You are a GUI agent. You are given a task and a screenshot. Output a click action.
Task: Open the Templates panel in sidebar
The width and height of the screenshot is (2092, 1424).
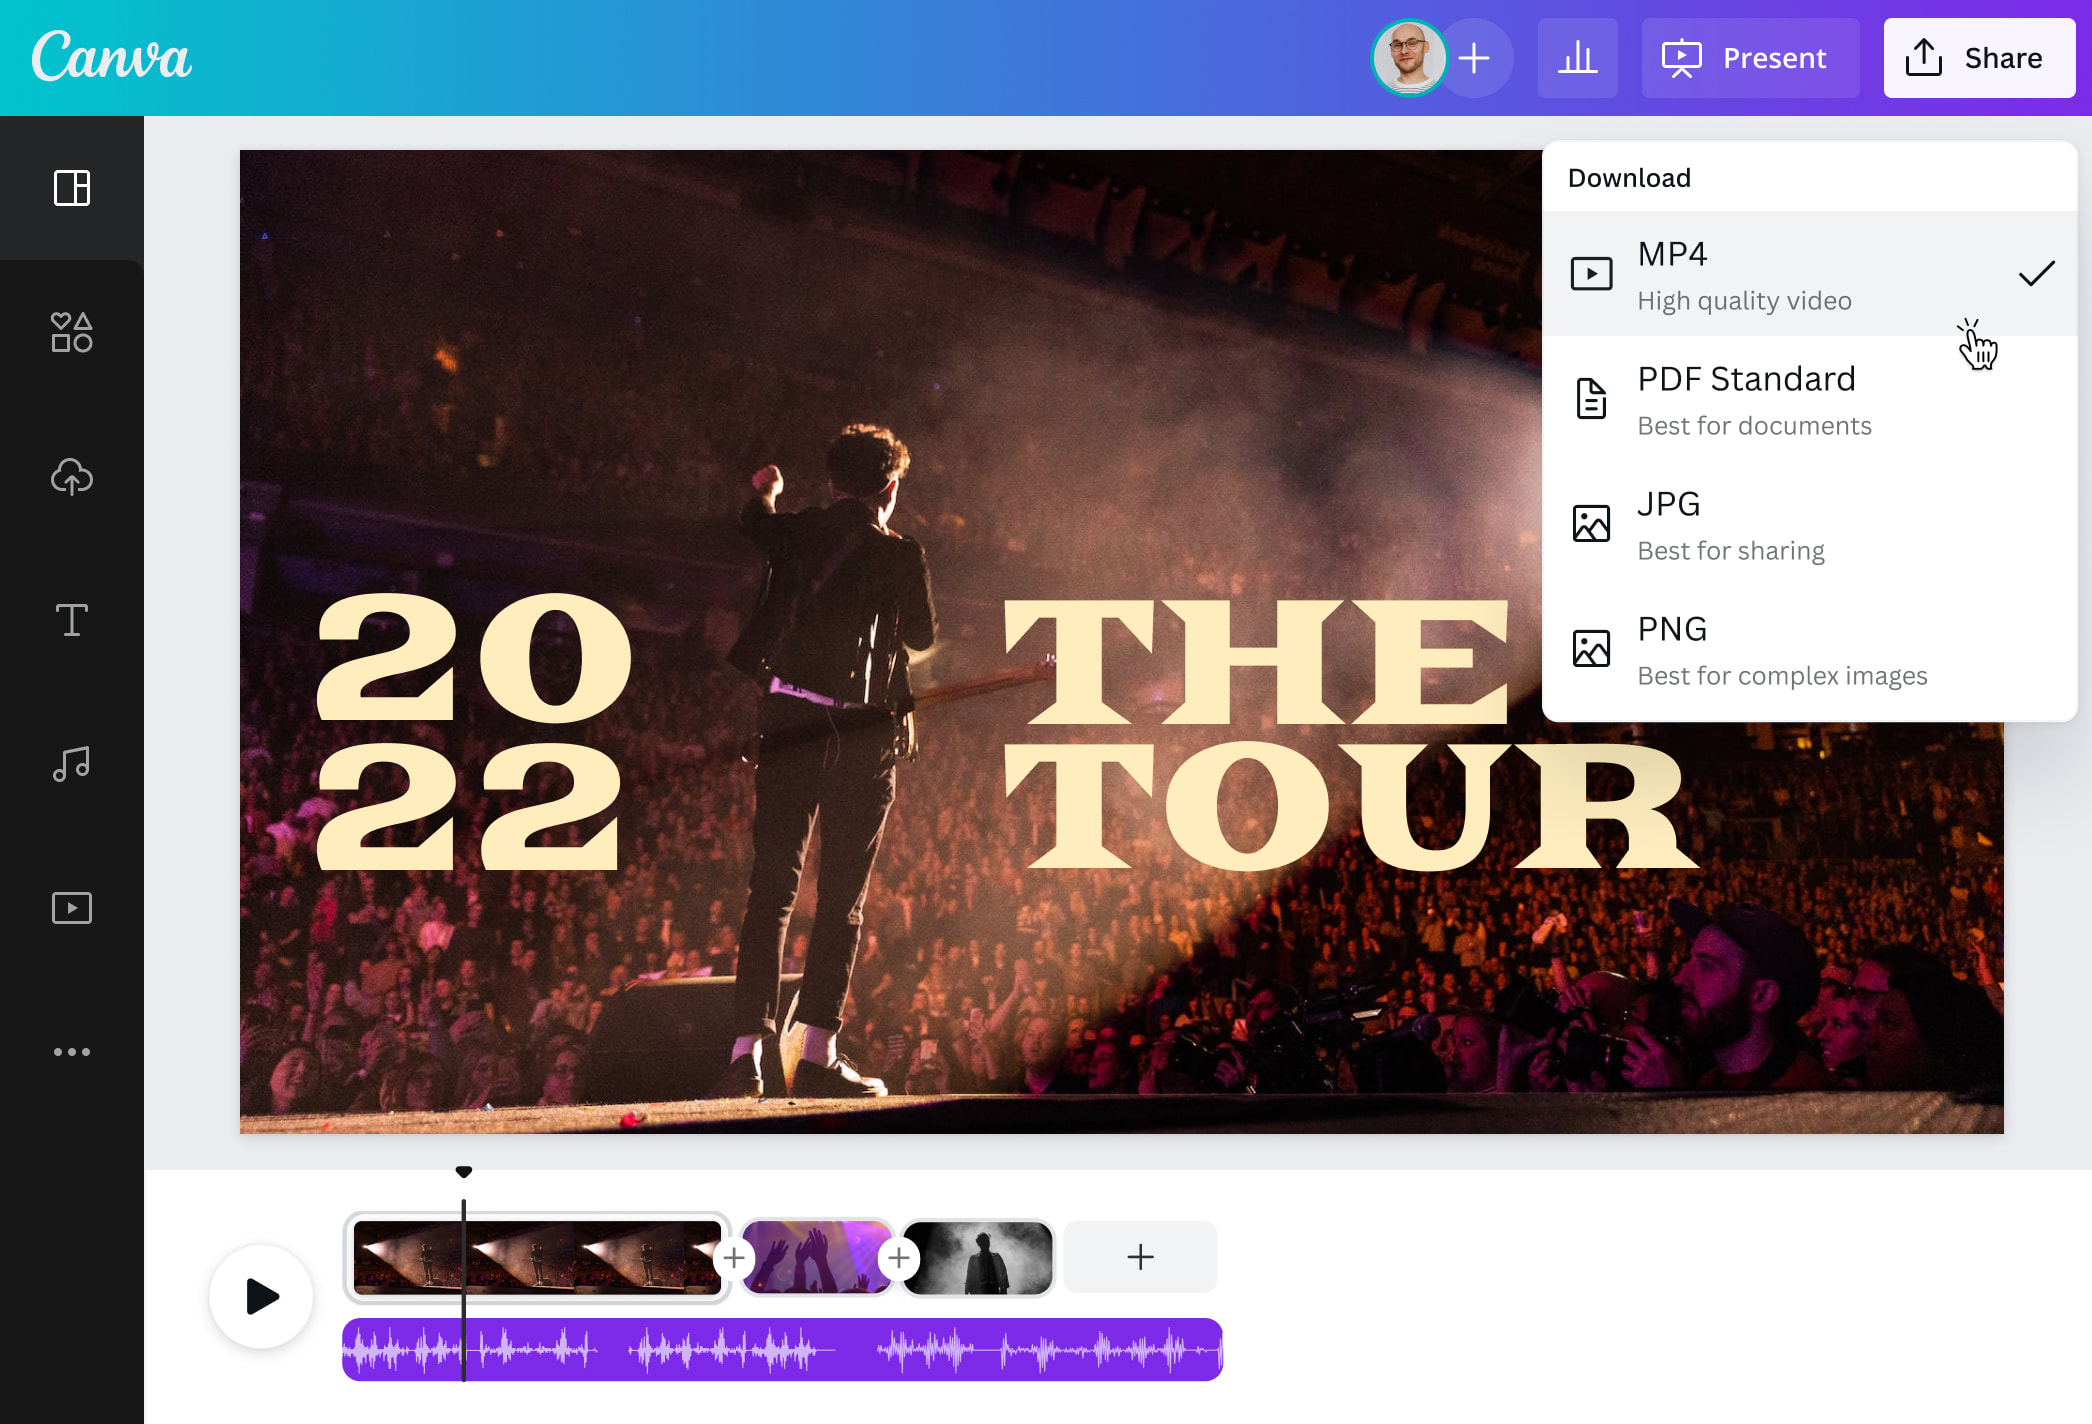tap(71, 189)
